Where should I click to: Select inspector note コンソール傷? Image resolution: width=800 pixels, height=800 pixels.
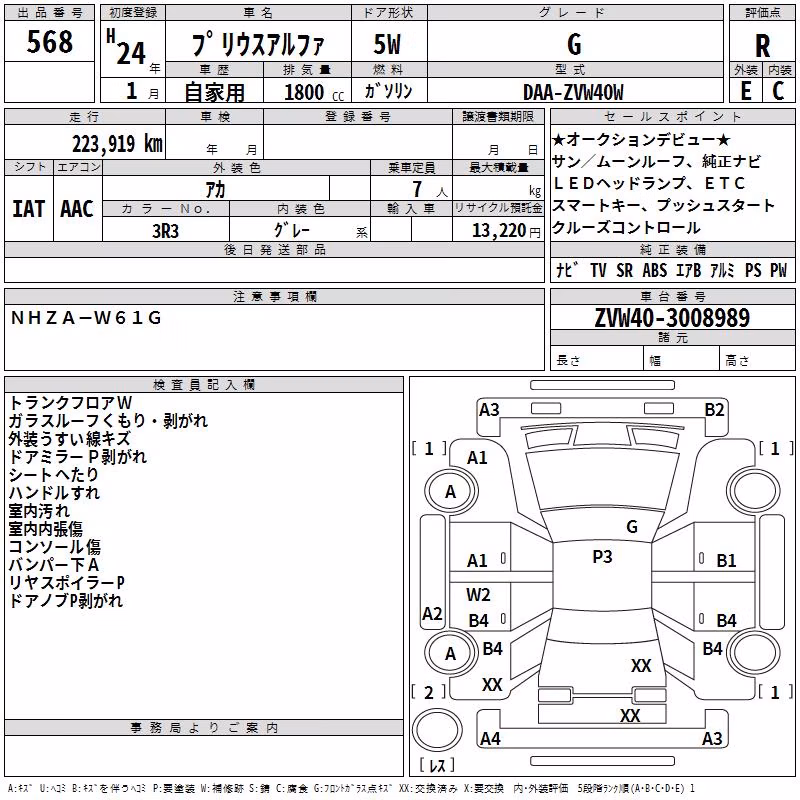click(55, 547)
